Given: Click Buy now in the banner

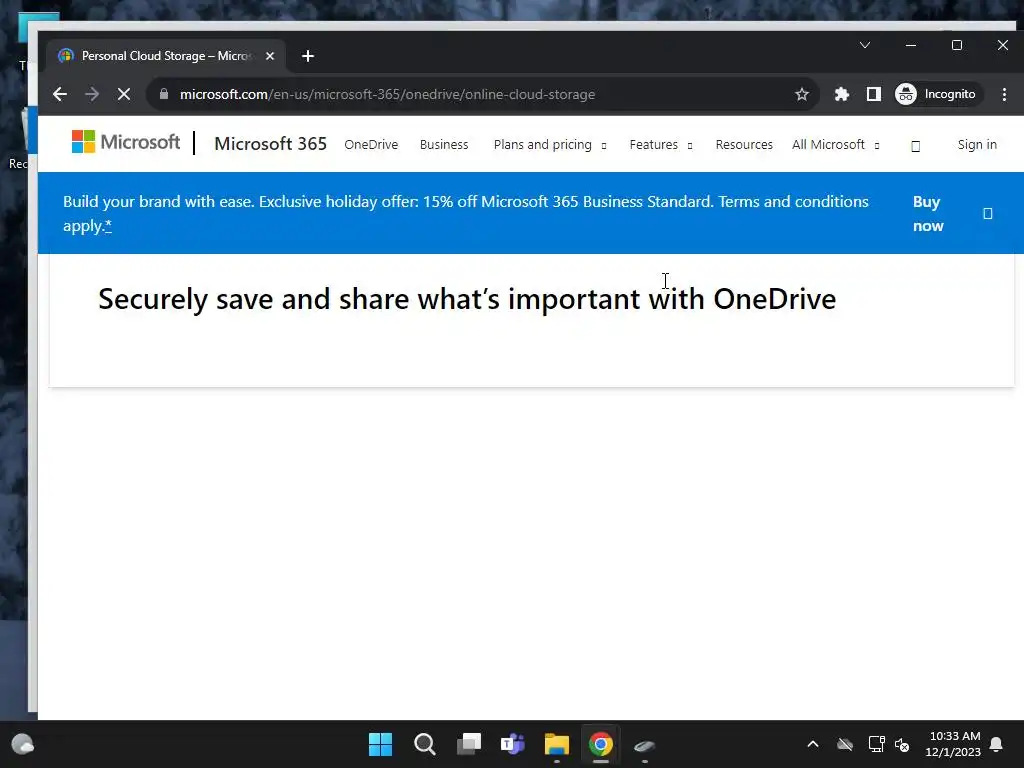Looking at the screenshot, I should [928, 214].
